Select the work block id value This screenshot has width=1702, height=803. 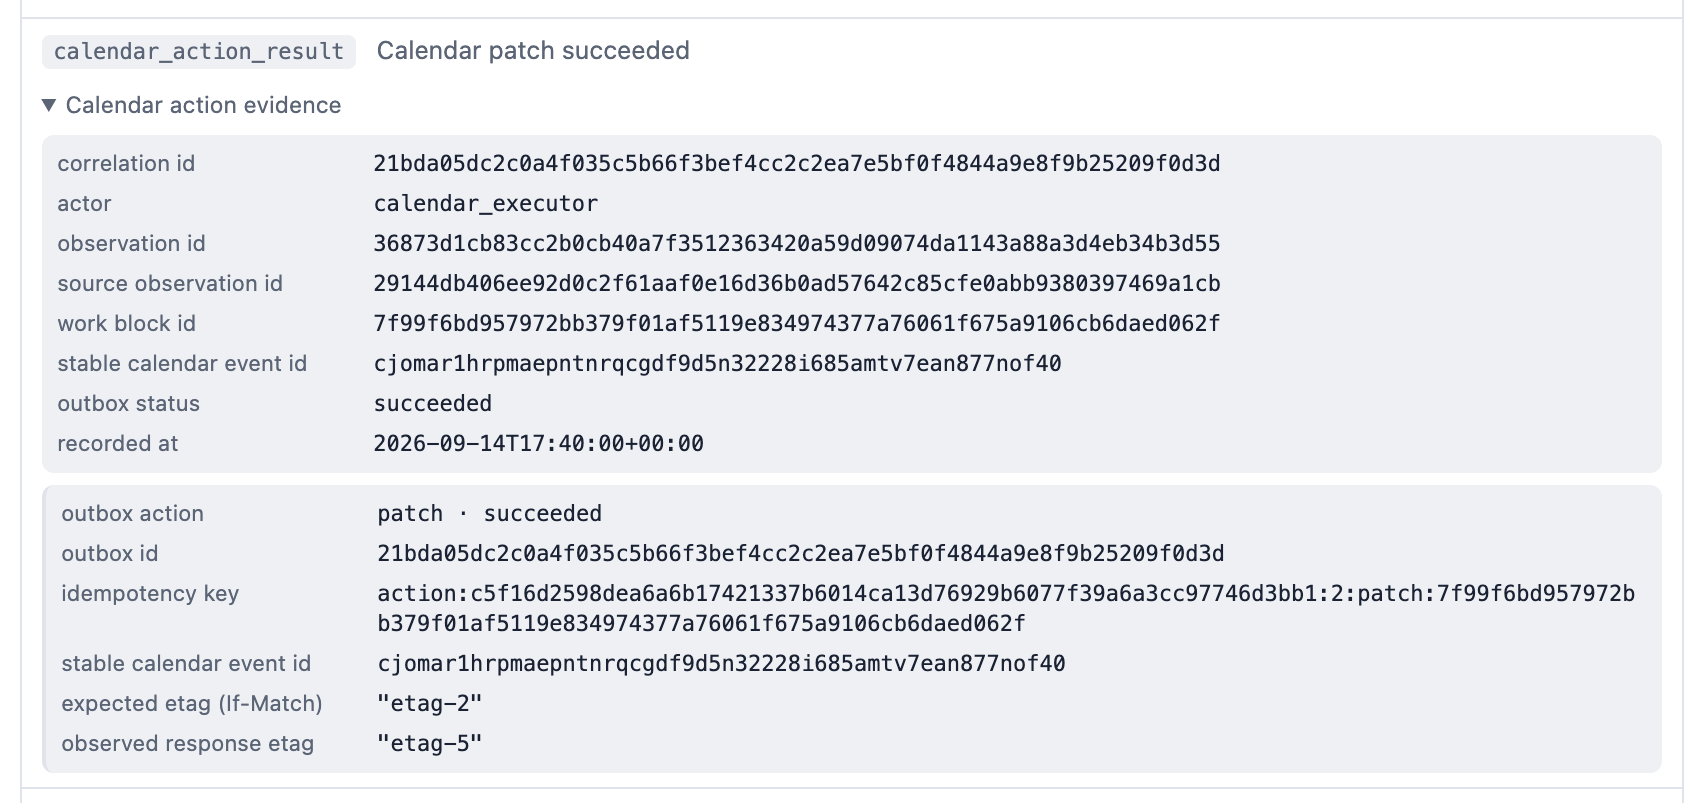pyautogui.click(x=797, y=324)
